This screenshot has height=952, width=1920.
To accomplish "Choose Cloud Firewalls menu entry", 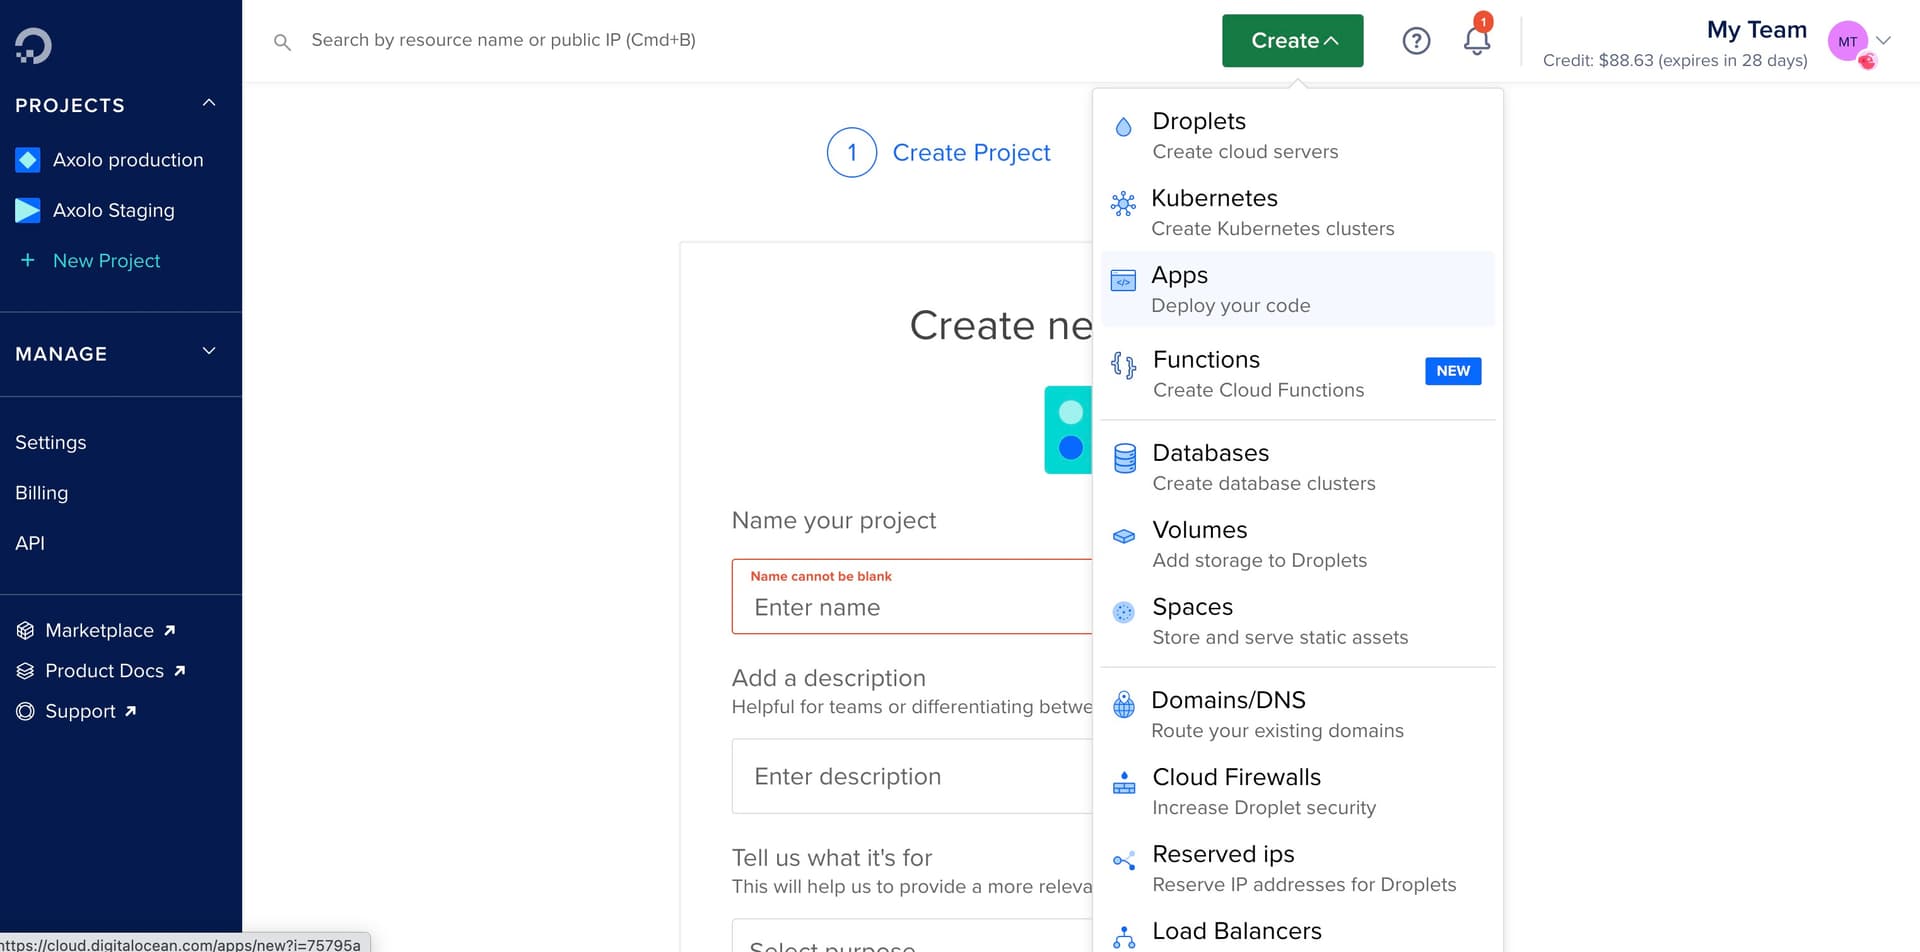I will [1297, 791].
